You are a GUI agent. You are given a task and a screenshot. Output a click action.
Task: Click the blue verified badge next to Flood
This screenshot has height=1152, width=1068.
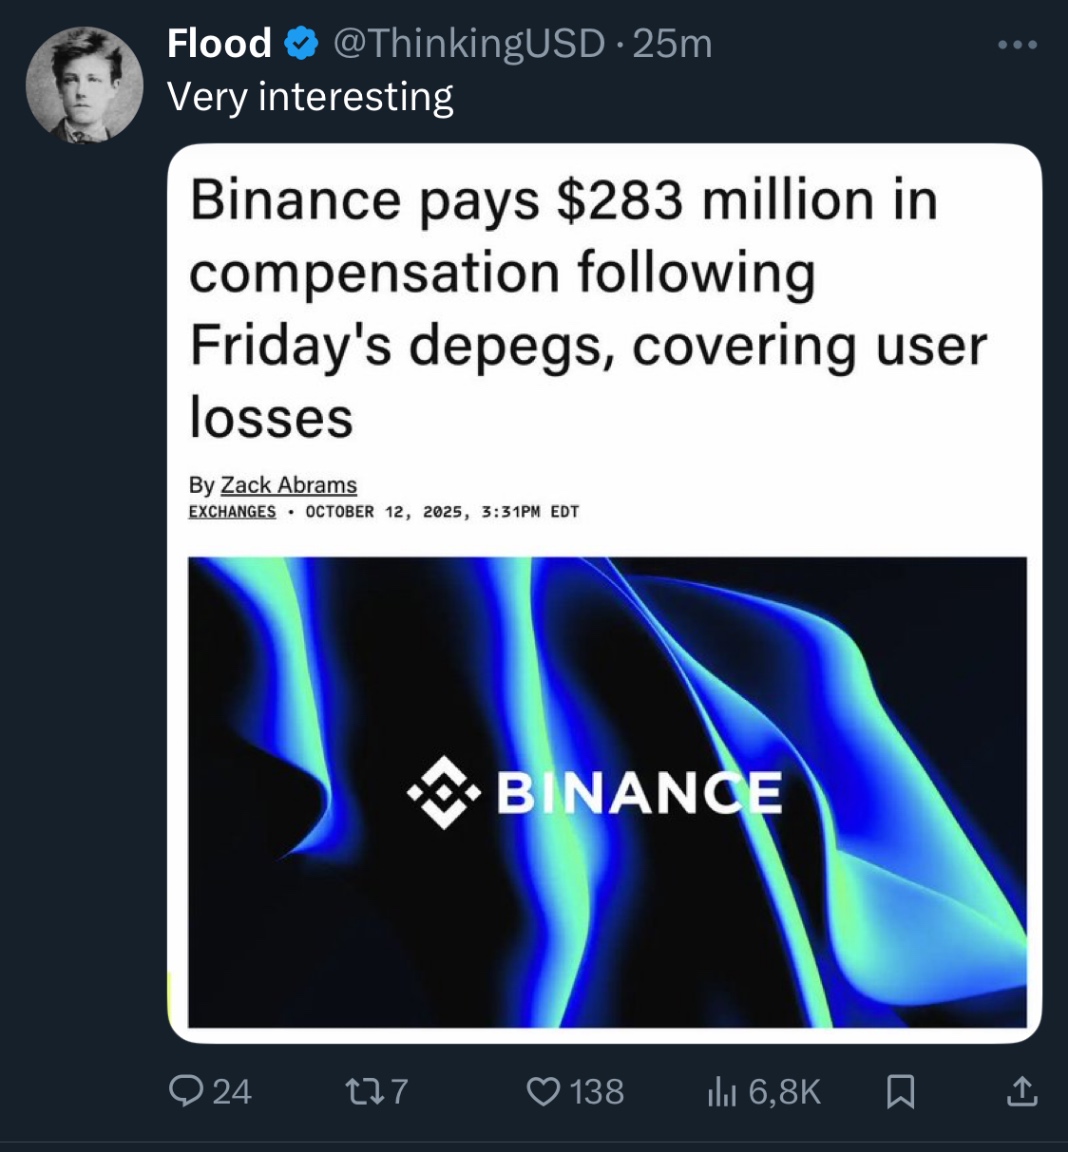(x=302, y=43)
